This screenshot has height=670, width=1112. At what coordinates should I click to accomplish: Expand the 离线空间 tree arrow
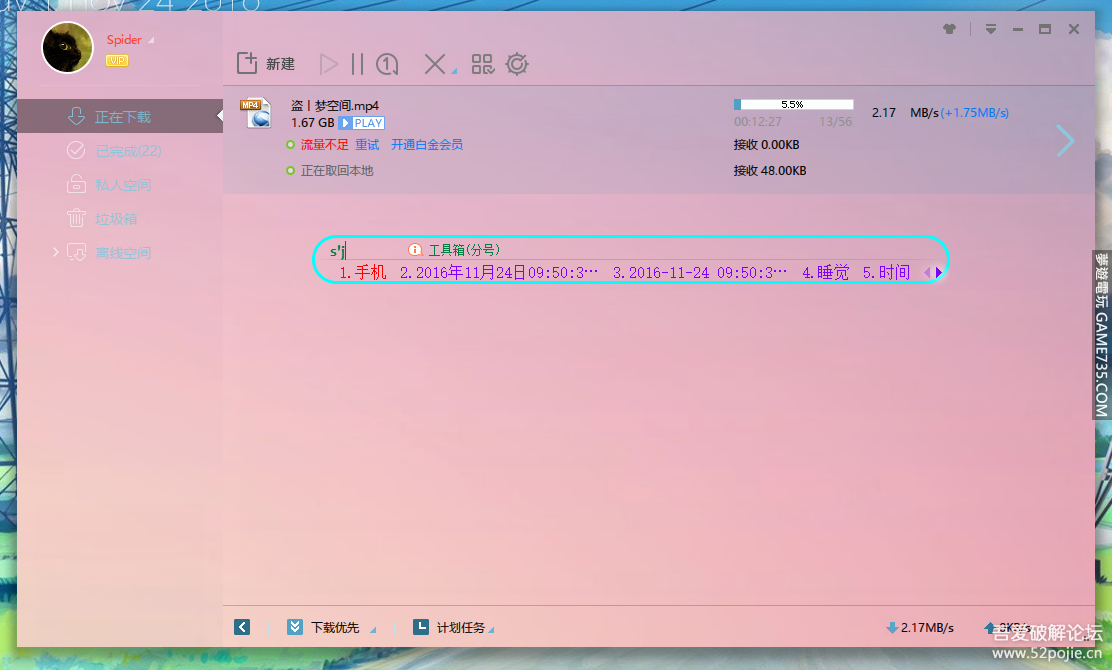(55, 252)
